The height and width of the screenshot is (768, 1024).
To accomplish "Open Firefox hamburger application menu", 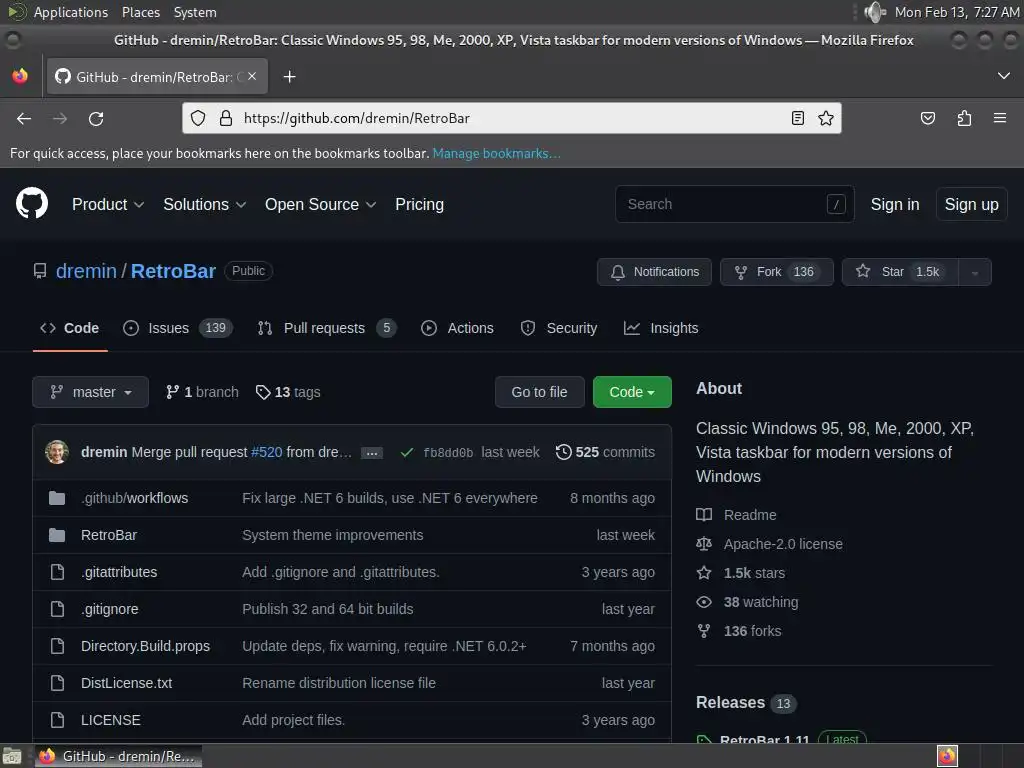I will [1000, 118].
